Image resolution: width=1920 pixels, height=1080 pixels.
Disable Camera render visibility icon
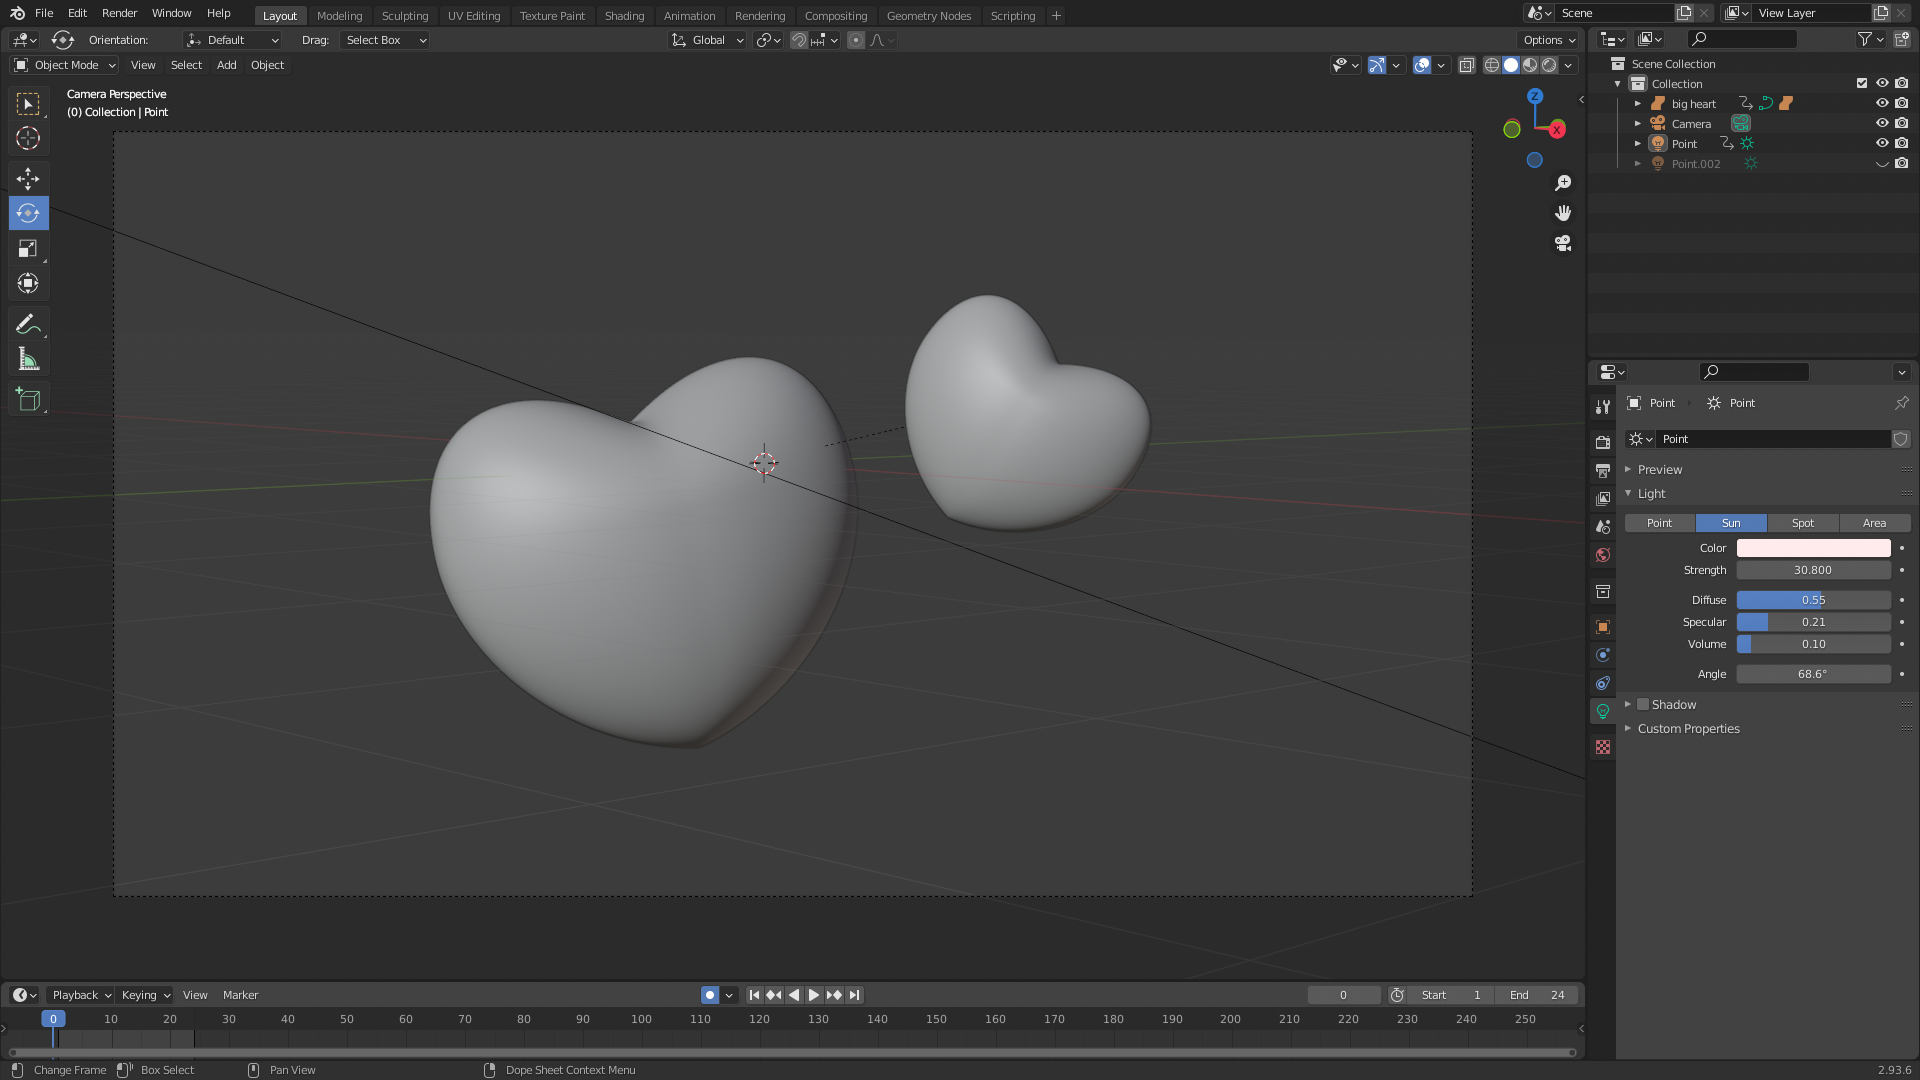[1901, 123]
